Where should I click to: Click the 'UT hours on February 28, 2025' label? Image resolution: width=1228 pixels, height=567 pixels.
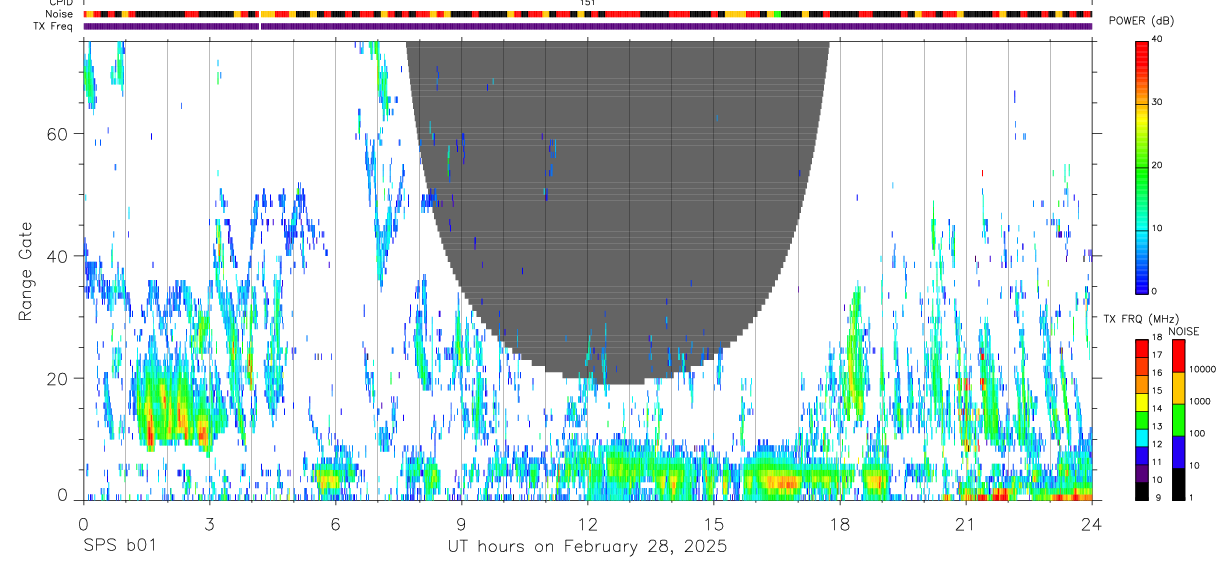click(x=587, y=547)
